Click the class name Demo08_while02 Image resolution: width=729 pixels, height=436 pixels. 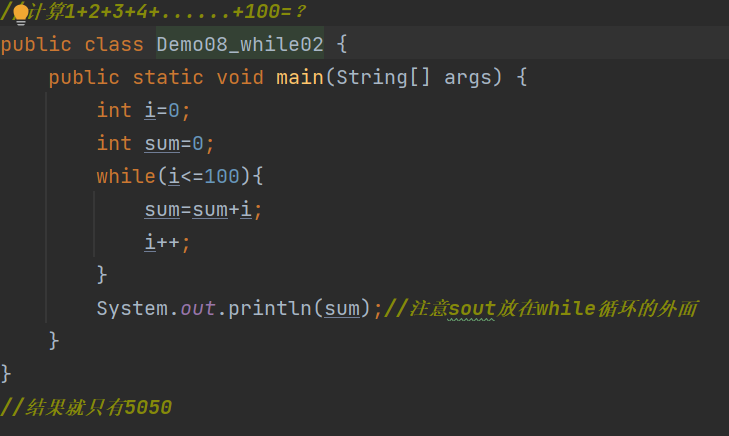[x=239, y=44]
